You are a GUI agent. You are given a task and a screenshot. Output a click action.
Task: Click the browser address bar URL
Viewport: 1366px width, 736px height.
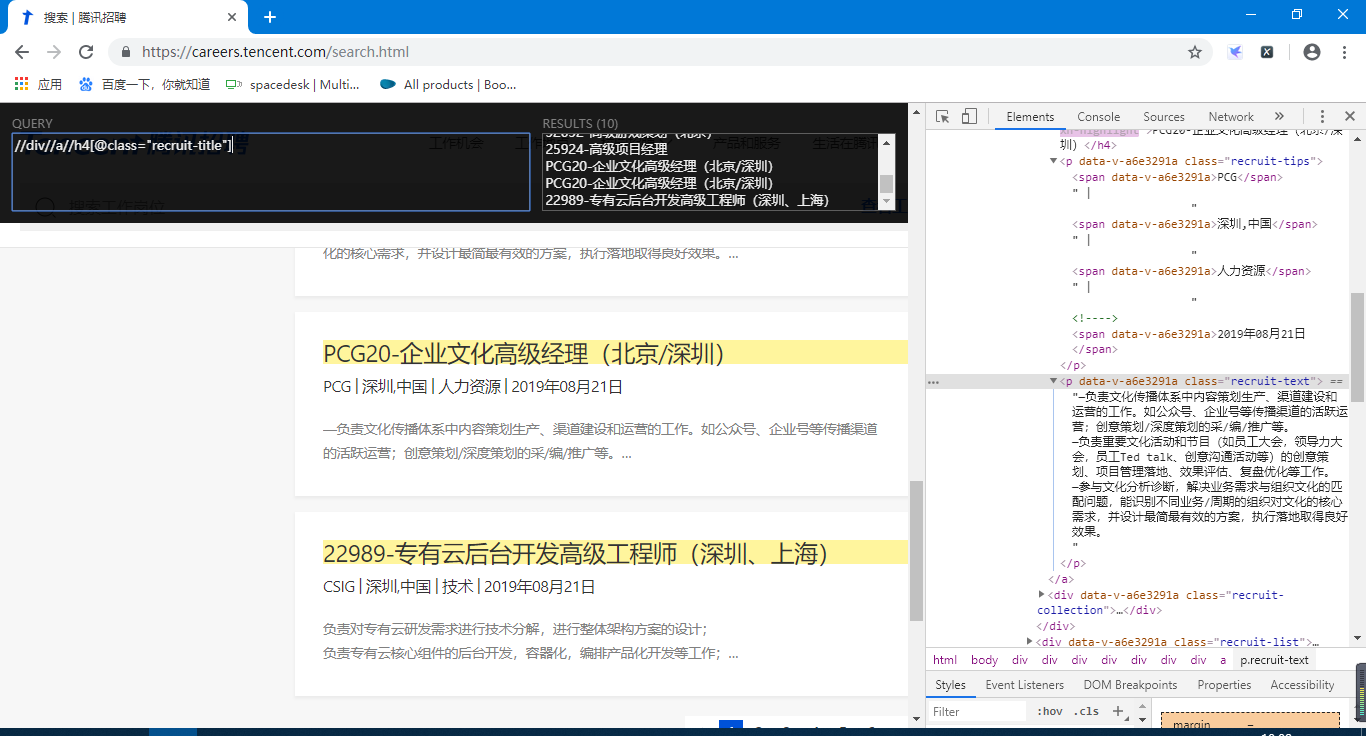[x=275, y=52]
